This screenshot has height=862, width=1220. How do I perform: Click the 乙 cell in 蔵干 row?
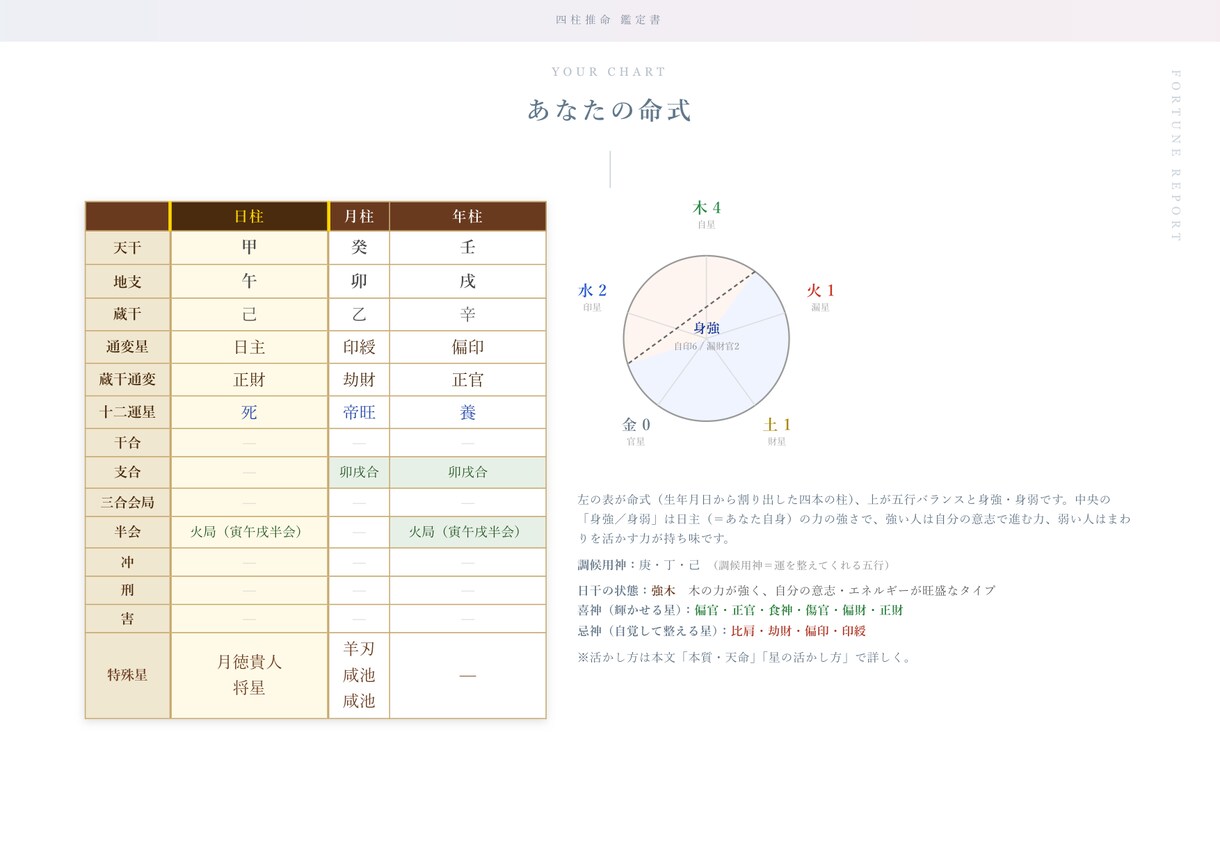359,314
